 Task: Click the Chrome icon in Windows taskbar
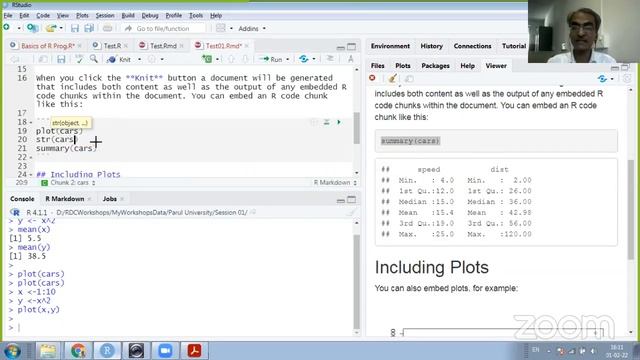78,351
